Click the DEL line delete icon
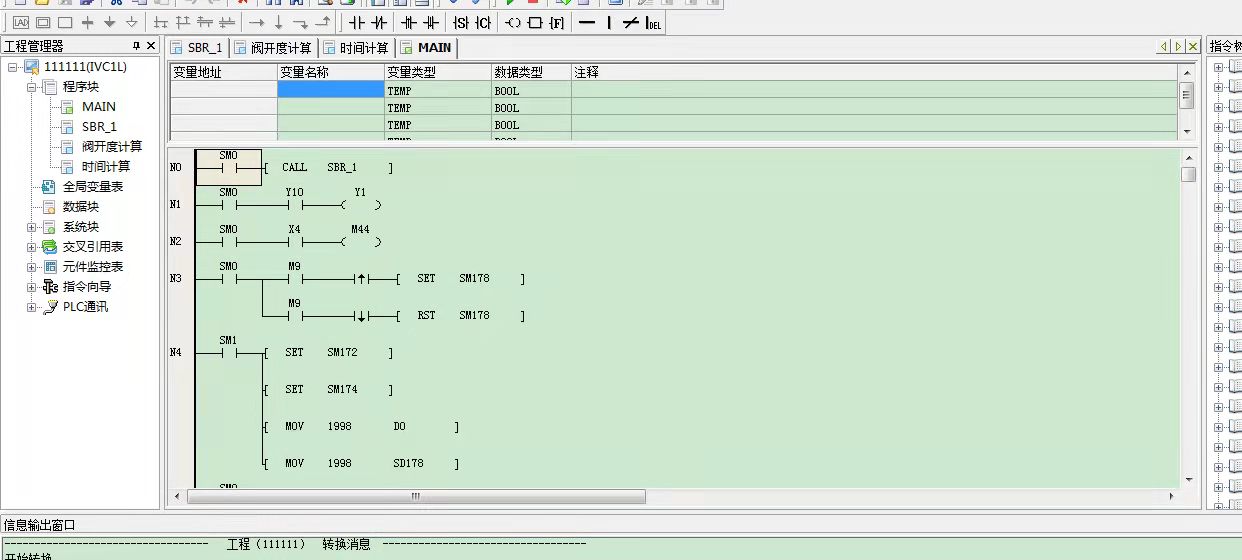The height and width of the screenshot is (560, 1242). tap(653, 22)
